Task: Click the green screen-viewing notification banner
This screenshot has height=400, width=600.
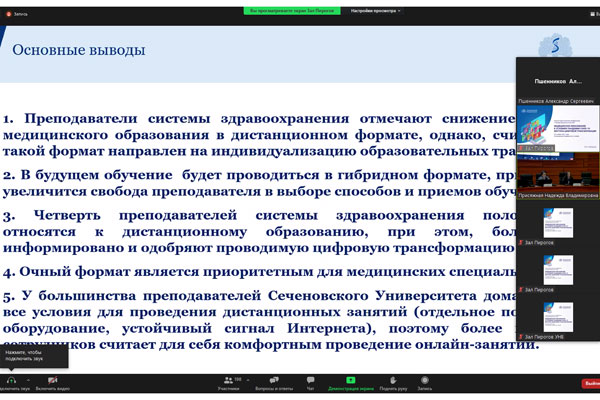Action: (290, 10)
